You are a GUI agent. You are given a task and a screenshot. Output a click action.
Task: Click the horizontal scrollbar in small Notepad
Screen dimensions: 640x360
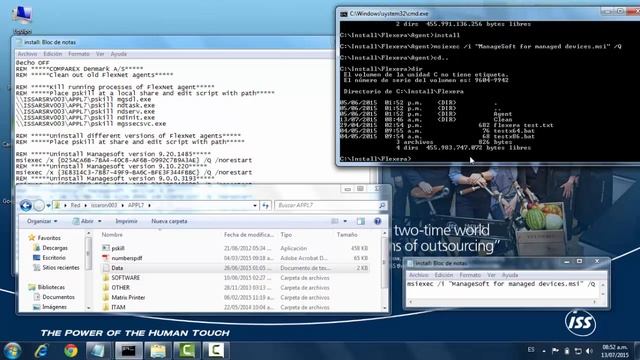[x=502, y=302]
